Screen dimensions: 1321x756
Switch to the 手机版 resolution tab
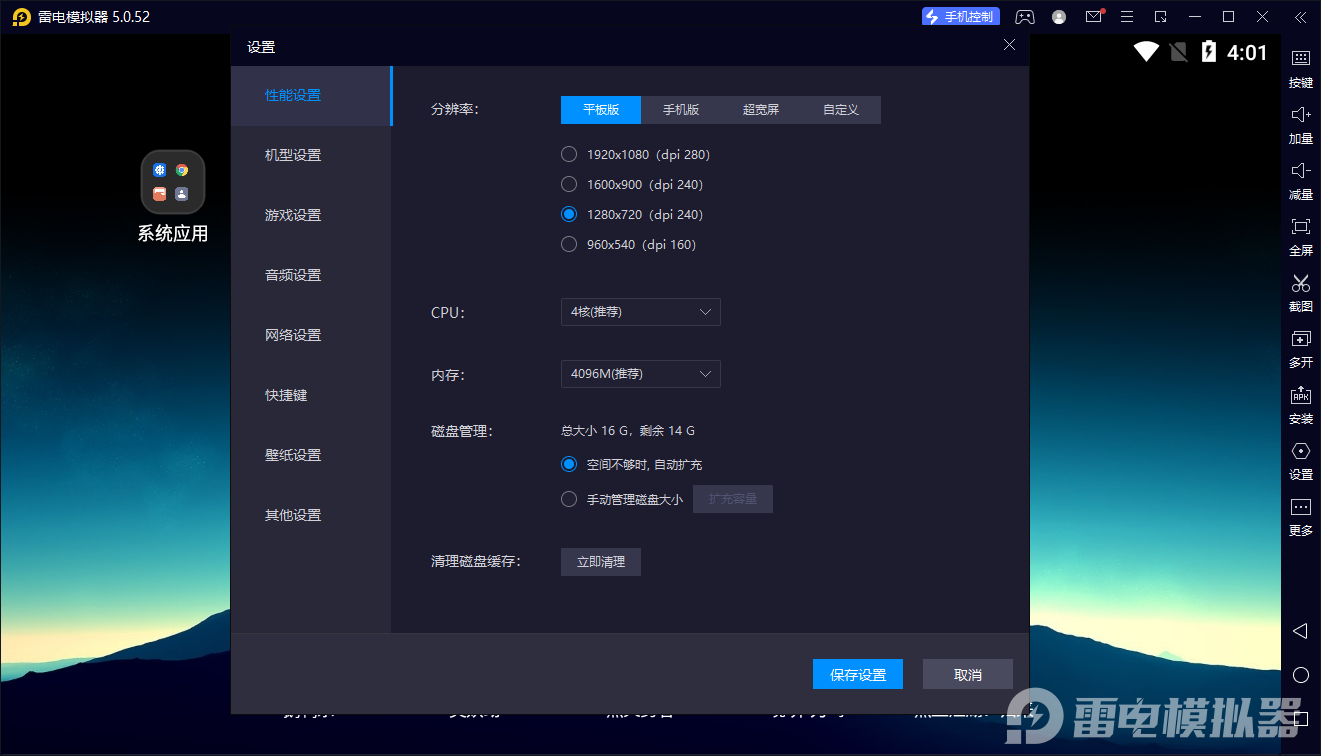pos(681,110)
